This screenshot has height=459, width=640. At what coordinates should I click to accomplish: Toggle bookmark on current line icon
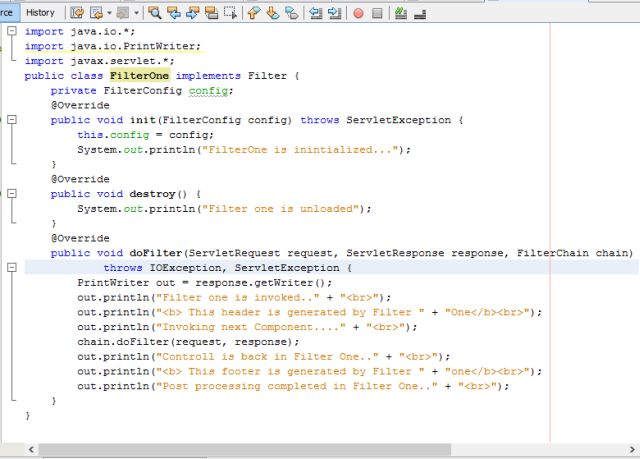pos(291,13)
